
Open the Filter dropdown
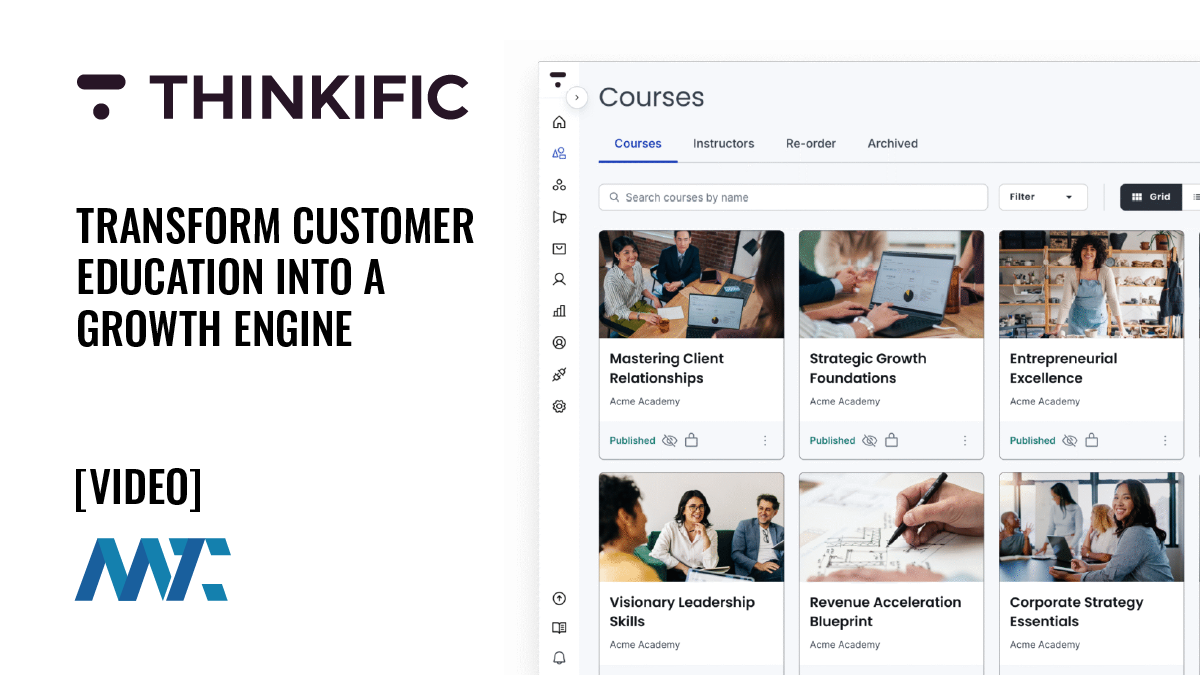(x=1043, y=197)
